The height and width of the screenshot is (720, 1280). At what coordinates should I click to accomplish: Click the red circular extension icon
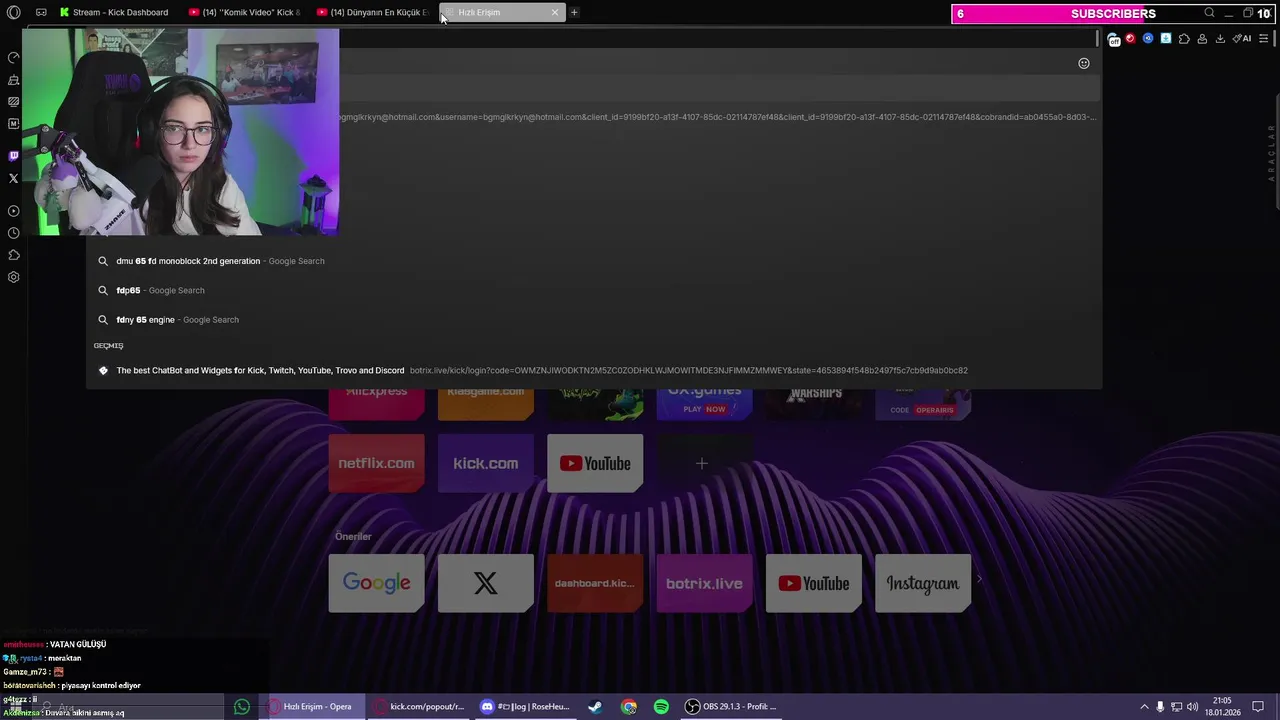point(1131,39)
